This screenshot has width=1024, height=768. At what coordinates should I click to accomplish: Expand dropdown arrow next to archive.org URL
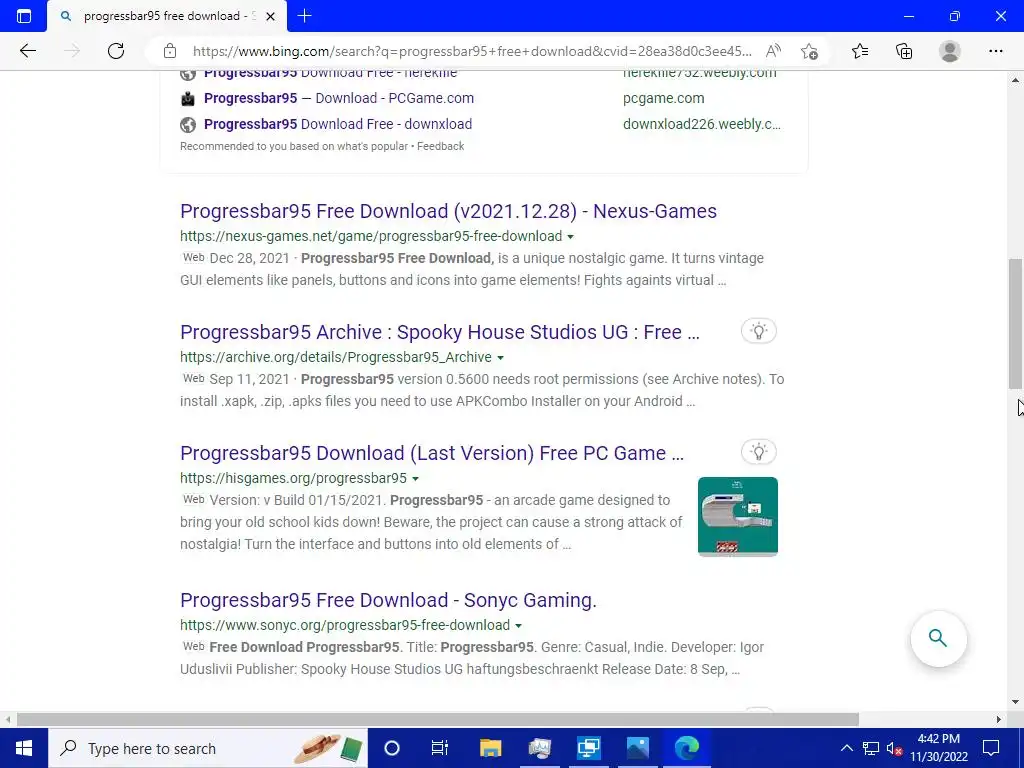(x=500, y=358)
